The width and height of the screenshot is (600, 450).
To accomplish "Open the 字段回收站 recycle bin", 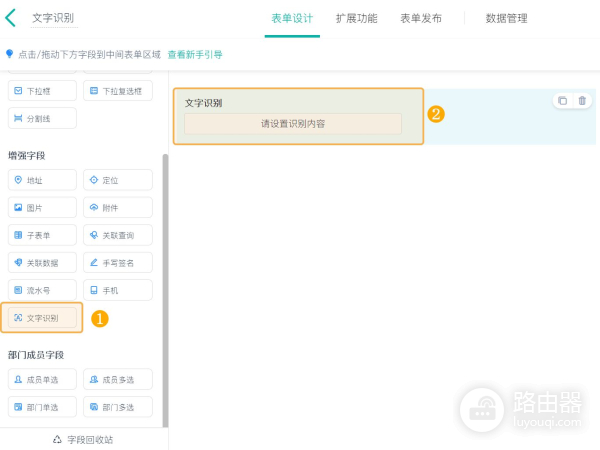I will coord(83,440).
